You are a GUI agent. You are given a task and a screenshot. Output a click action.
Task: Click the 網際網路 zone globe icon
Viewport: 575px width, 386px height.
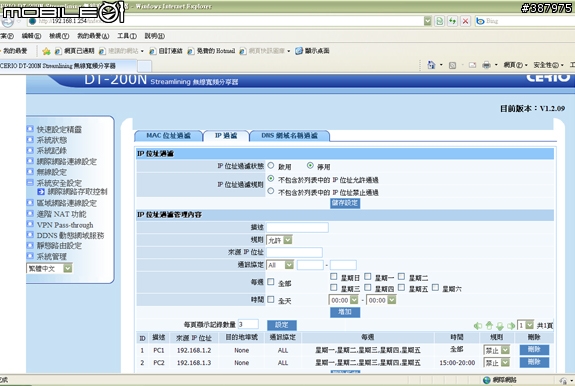(487, 380)
